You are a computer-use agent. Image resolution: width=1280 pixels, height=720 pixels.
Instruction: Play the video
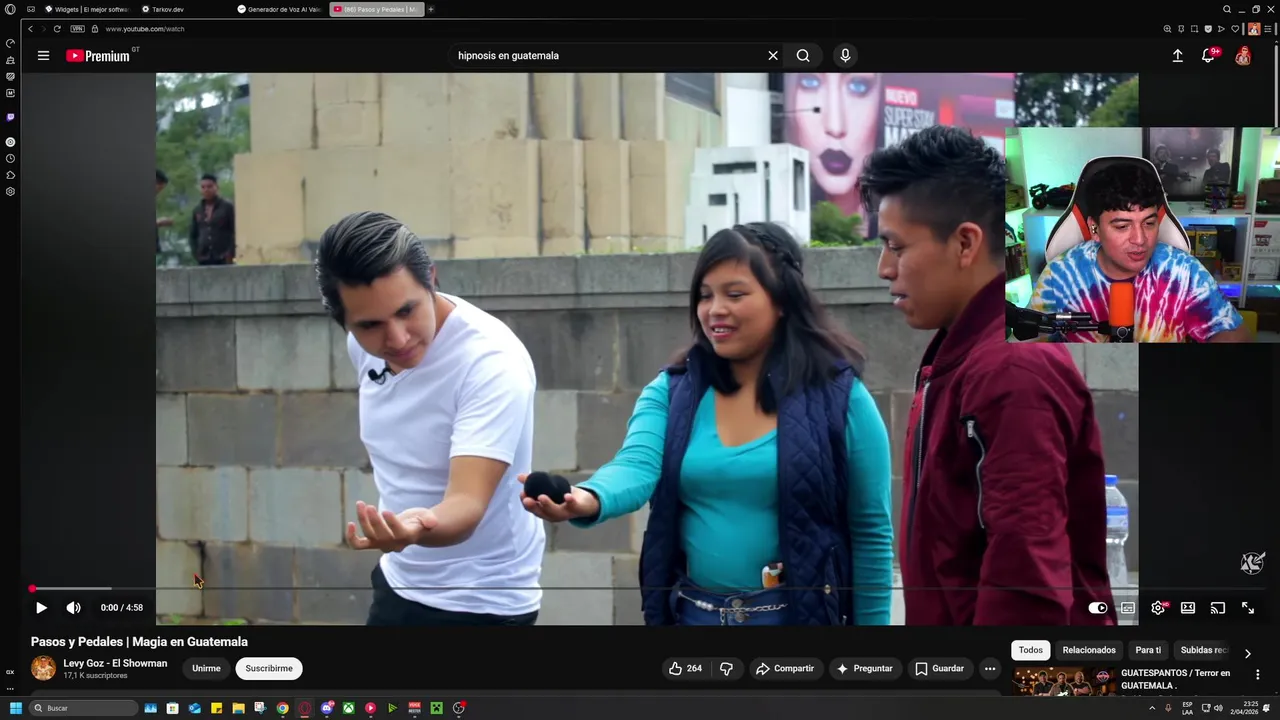point(41,607)
